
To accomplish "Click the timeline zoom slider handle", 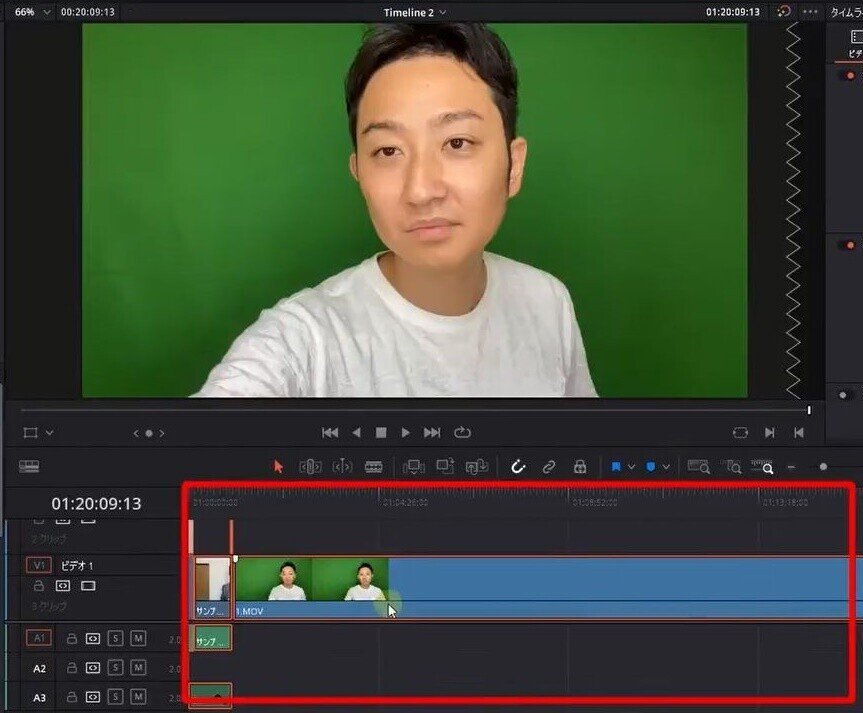I will click(823, 467).
